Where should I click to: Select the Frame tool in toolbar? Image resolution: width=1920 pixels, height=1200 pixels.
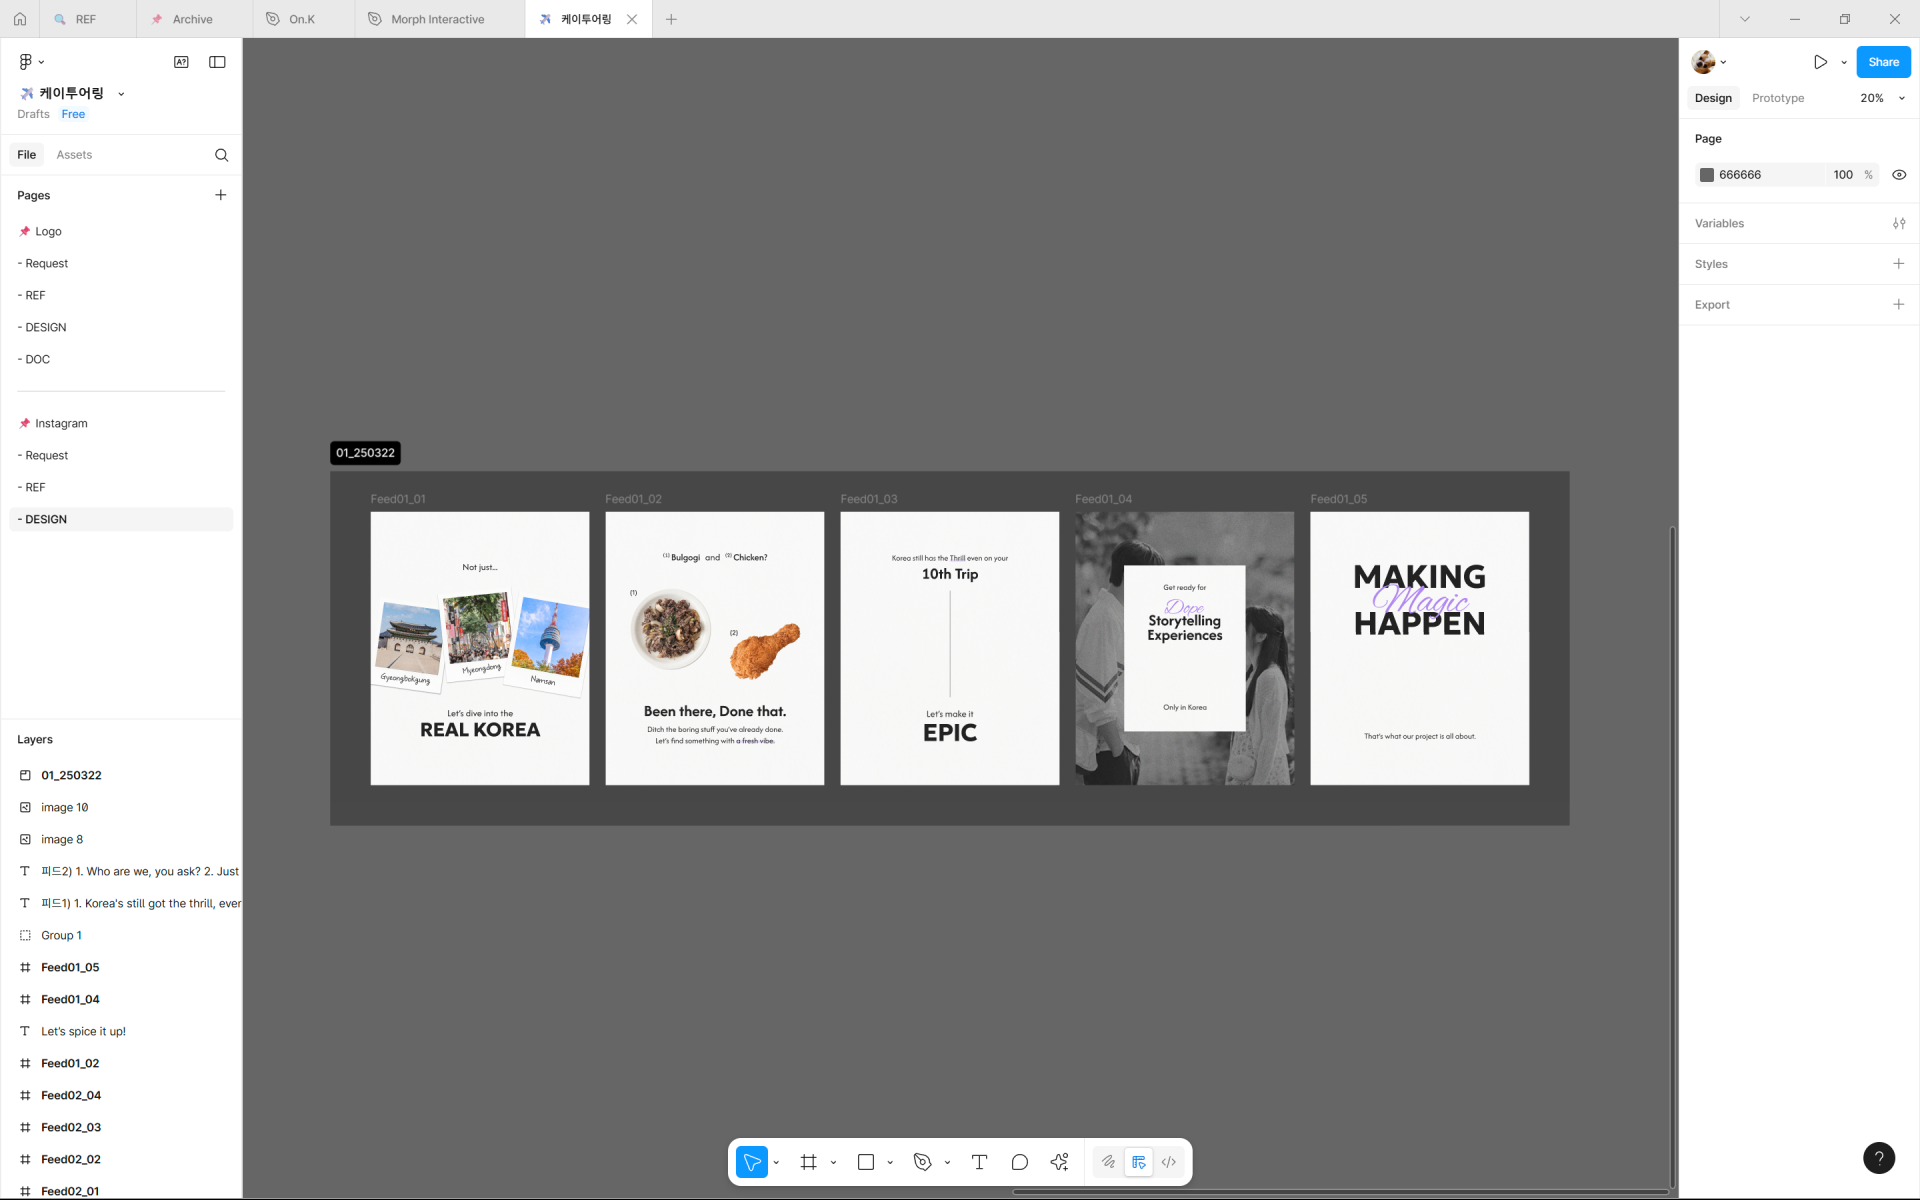click(x=808, y=1162)
